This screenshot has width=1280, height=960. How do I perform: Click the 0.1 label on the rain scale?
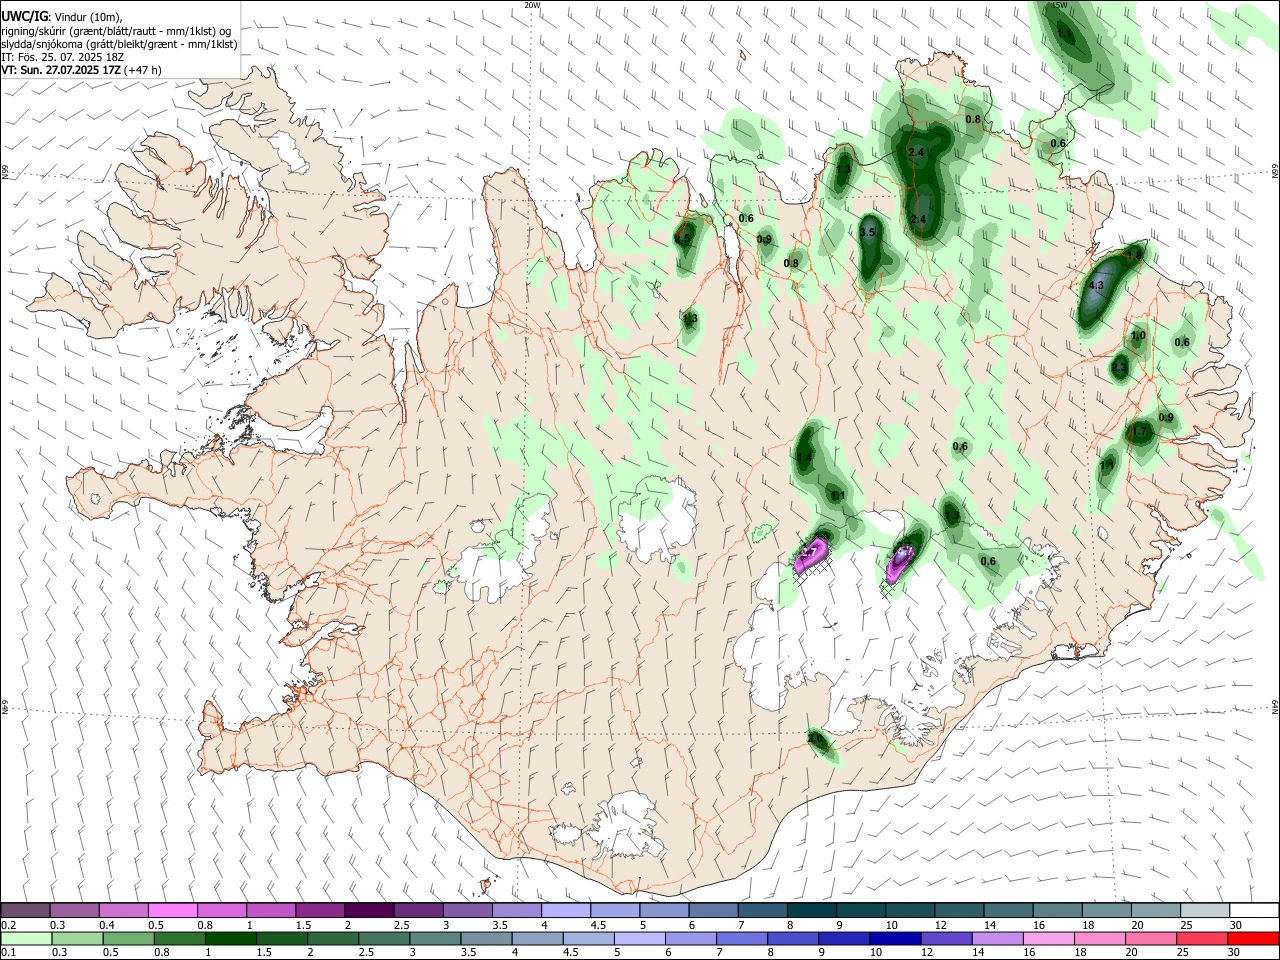point(8,953)
